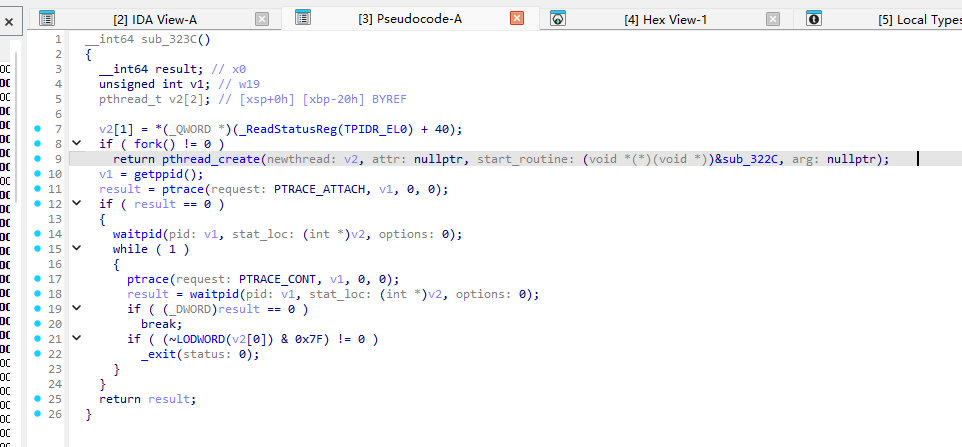Click the break statement on line 20
The height and width of the screenshot is (447, 962).
[161, 324]
